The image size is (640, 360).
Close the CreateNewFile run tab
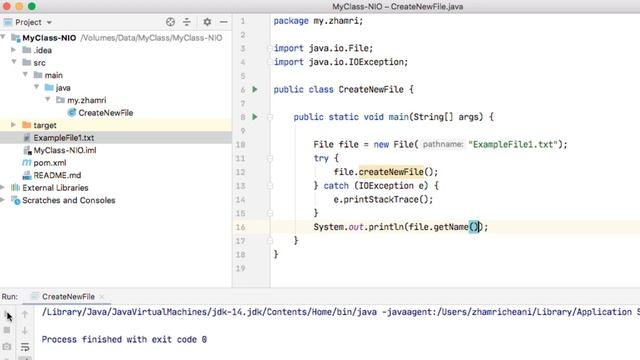tap(102, 297)
